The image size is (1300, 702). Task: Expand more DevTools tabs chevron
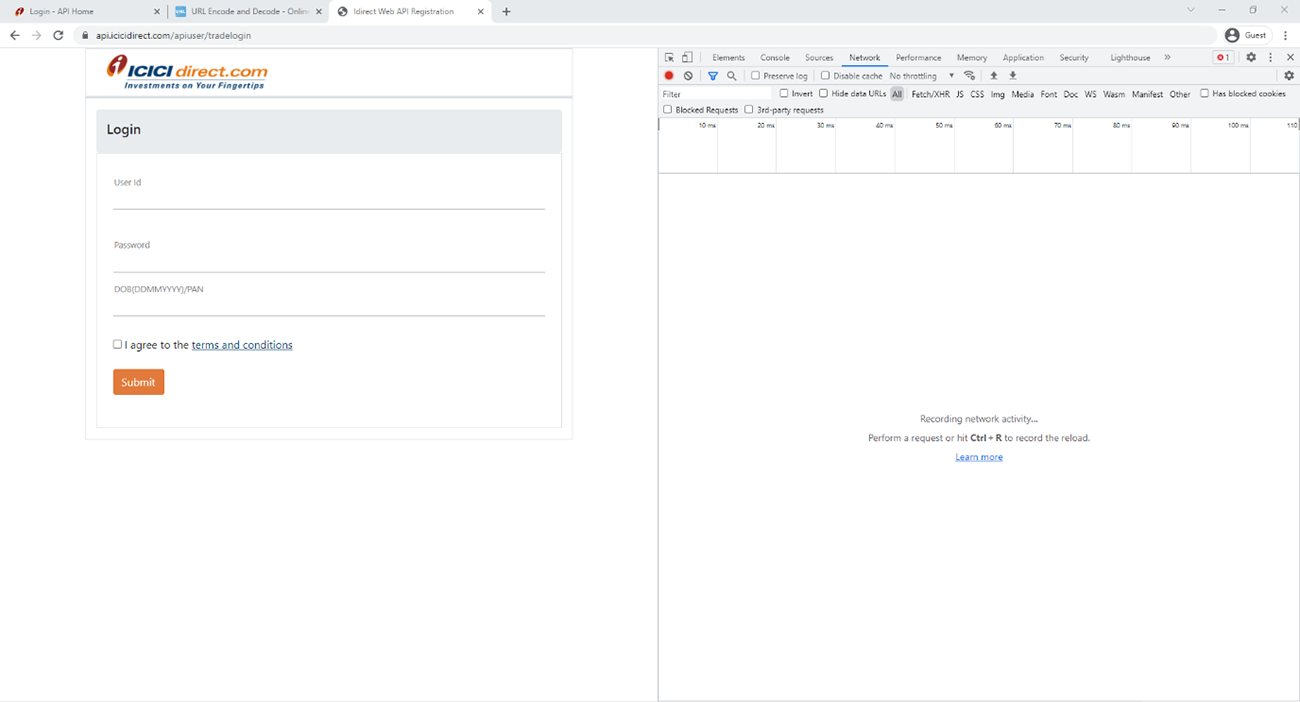coord(1167,58)
